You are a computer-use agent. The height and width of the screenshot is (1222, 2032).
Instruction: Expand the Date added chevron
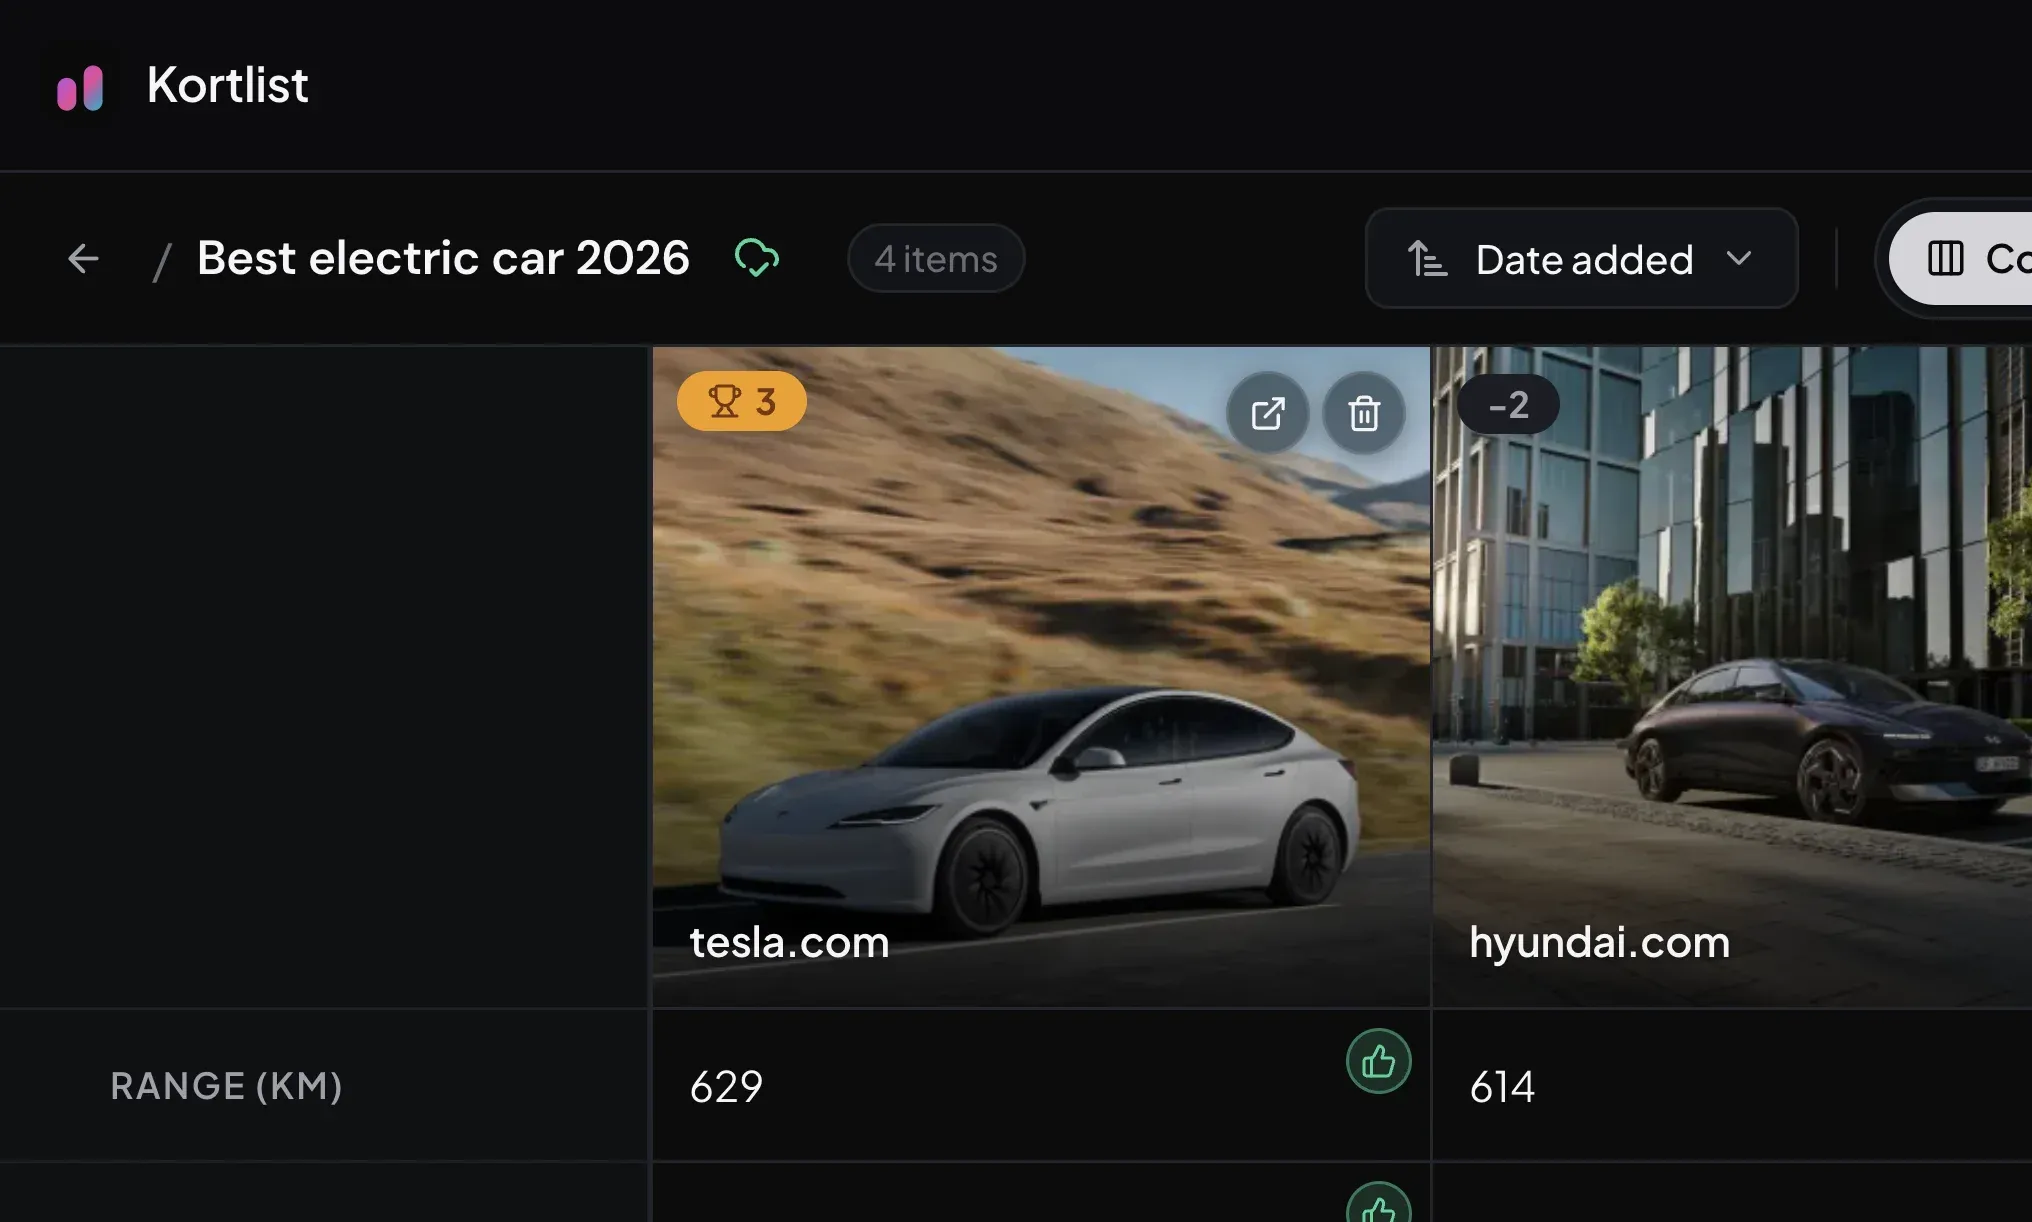point(1739,258)
